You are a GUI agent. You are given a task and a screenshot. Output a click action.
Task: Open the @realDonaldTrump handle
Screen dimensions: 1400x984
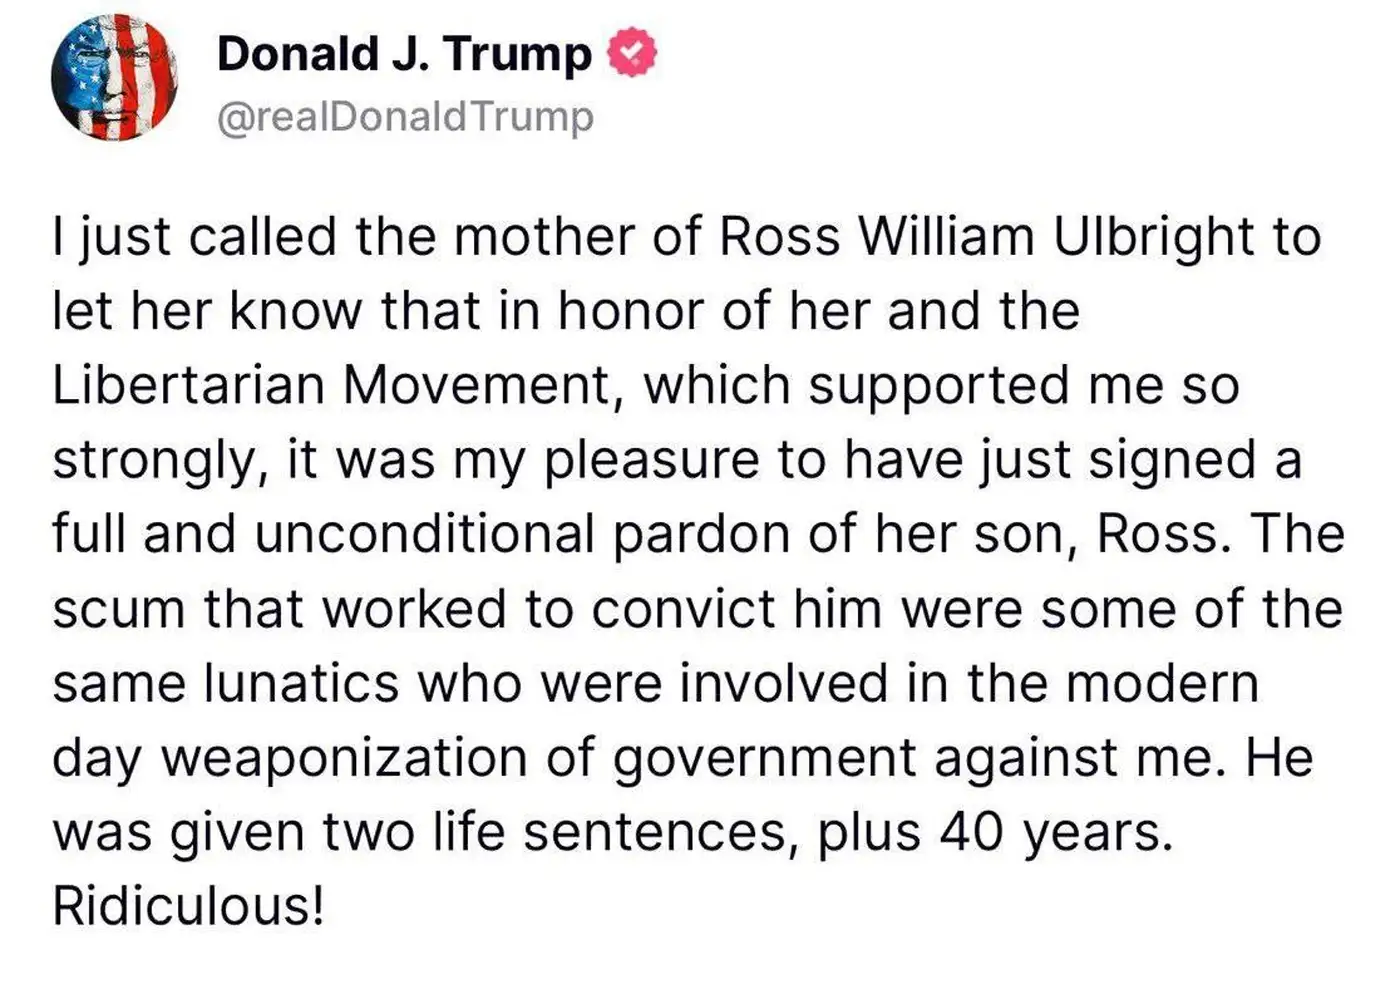[405, 117]
